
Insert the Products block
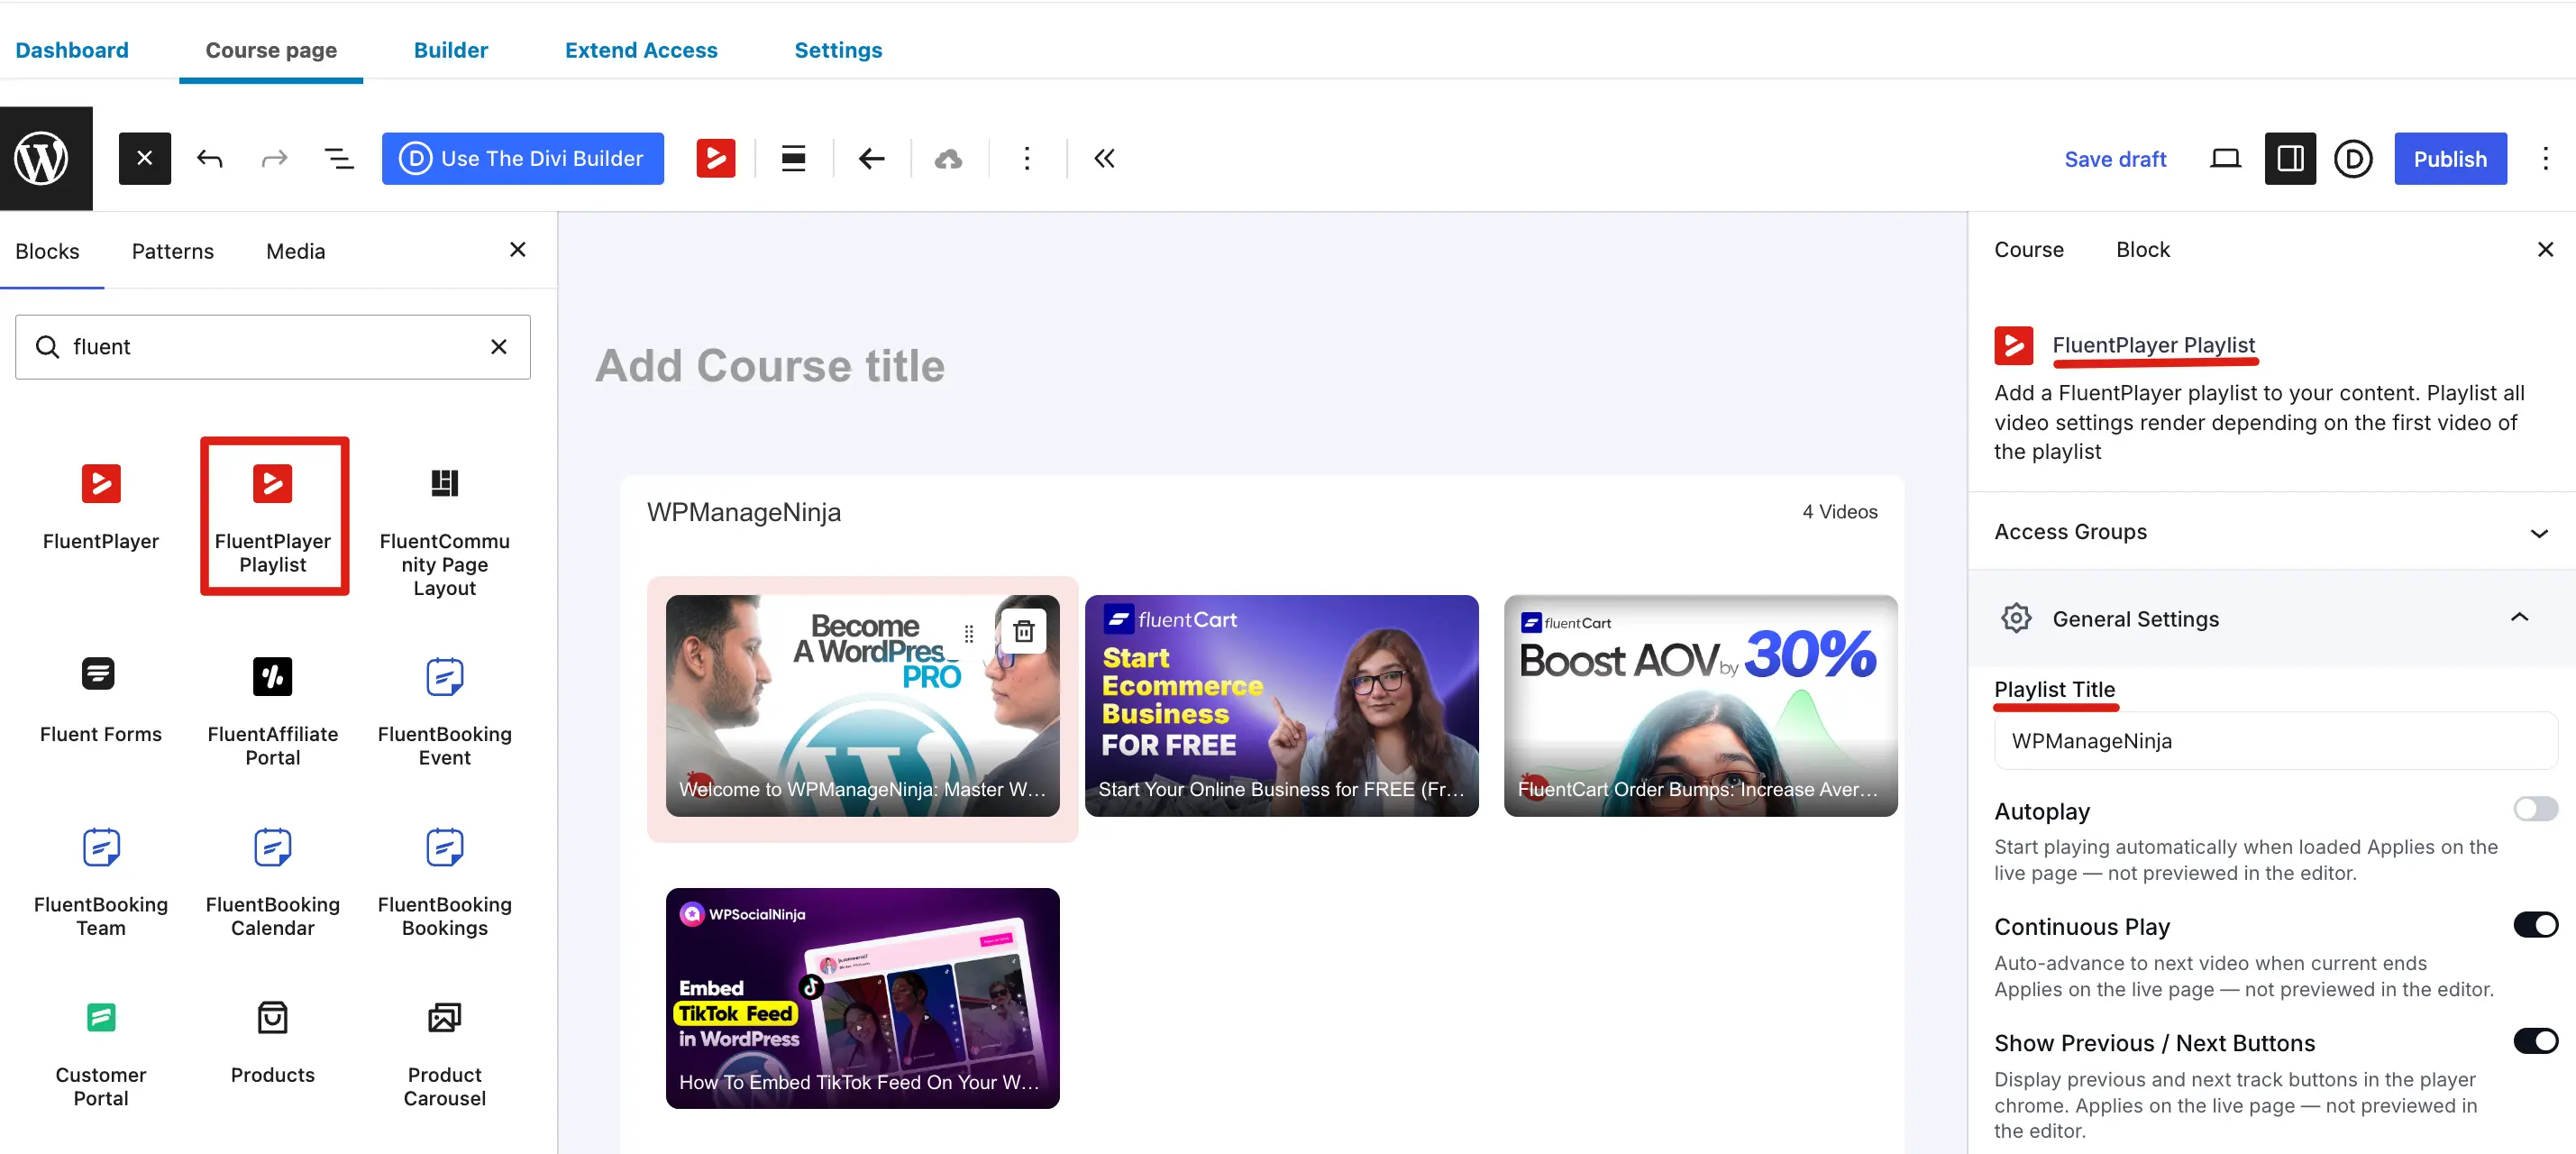(273, 1042)
